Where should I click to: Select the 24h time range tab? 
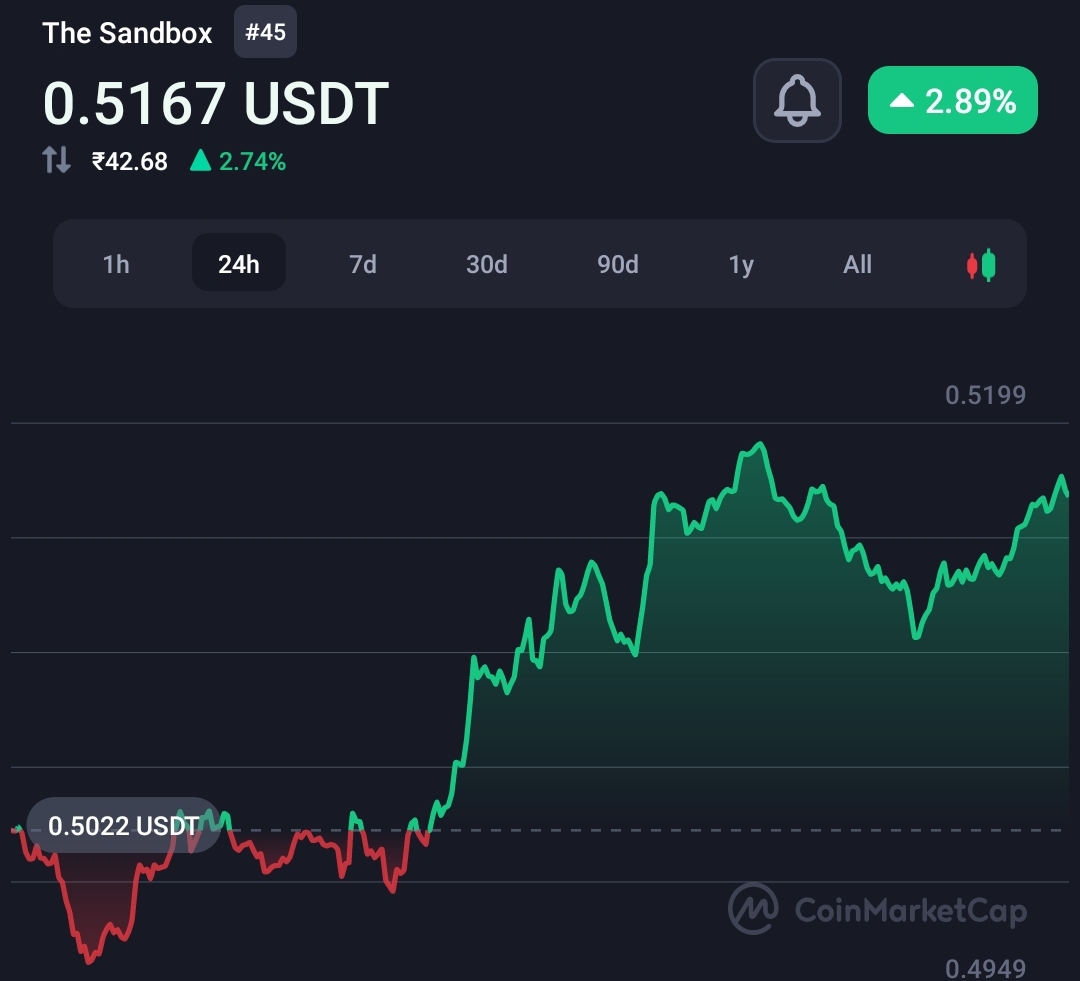tap(238, 262)
